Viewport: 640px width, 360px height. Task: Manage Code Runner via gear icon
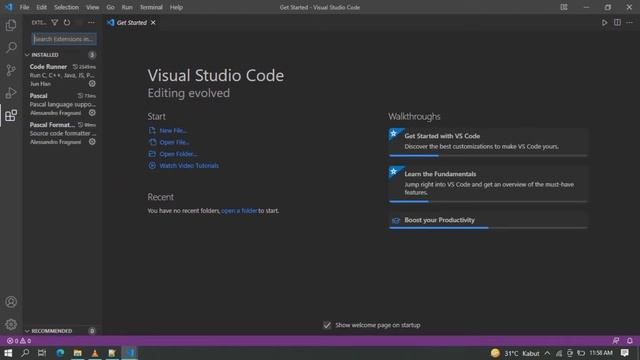click(x=92, y=83)
